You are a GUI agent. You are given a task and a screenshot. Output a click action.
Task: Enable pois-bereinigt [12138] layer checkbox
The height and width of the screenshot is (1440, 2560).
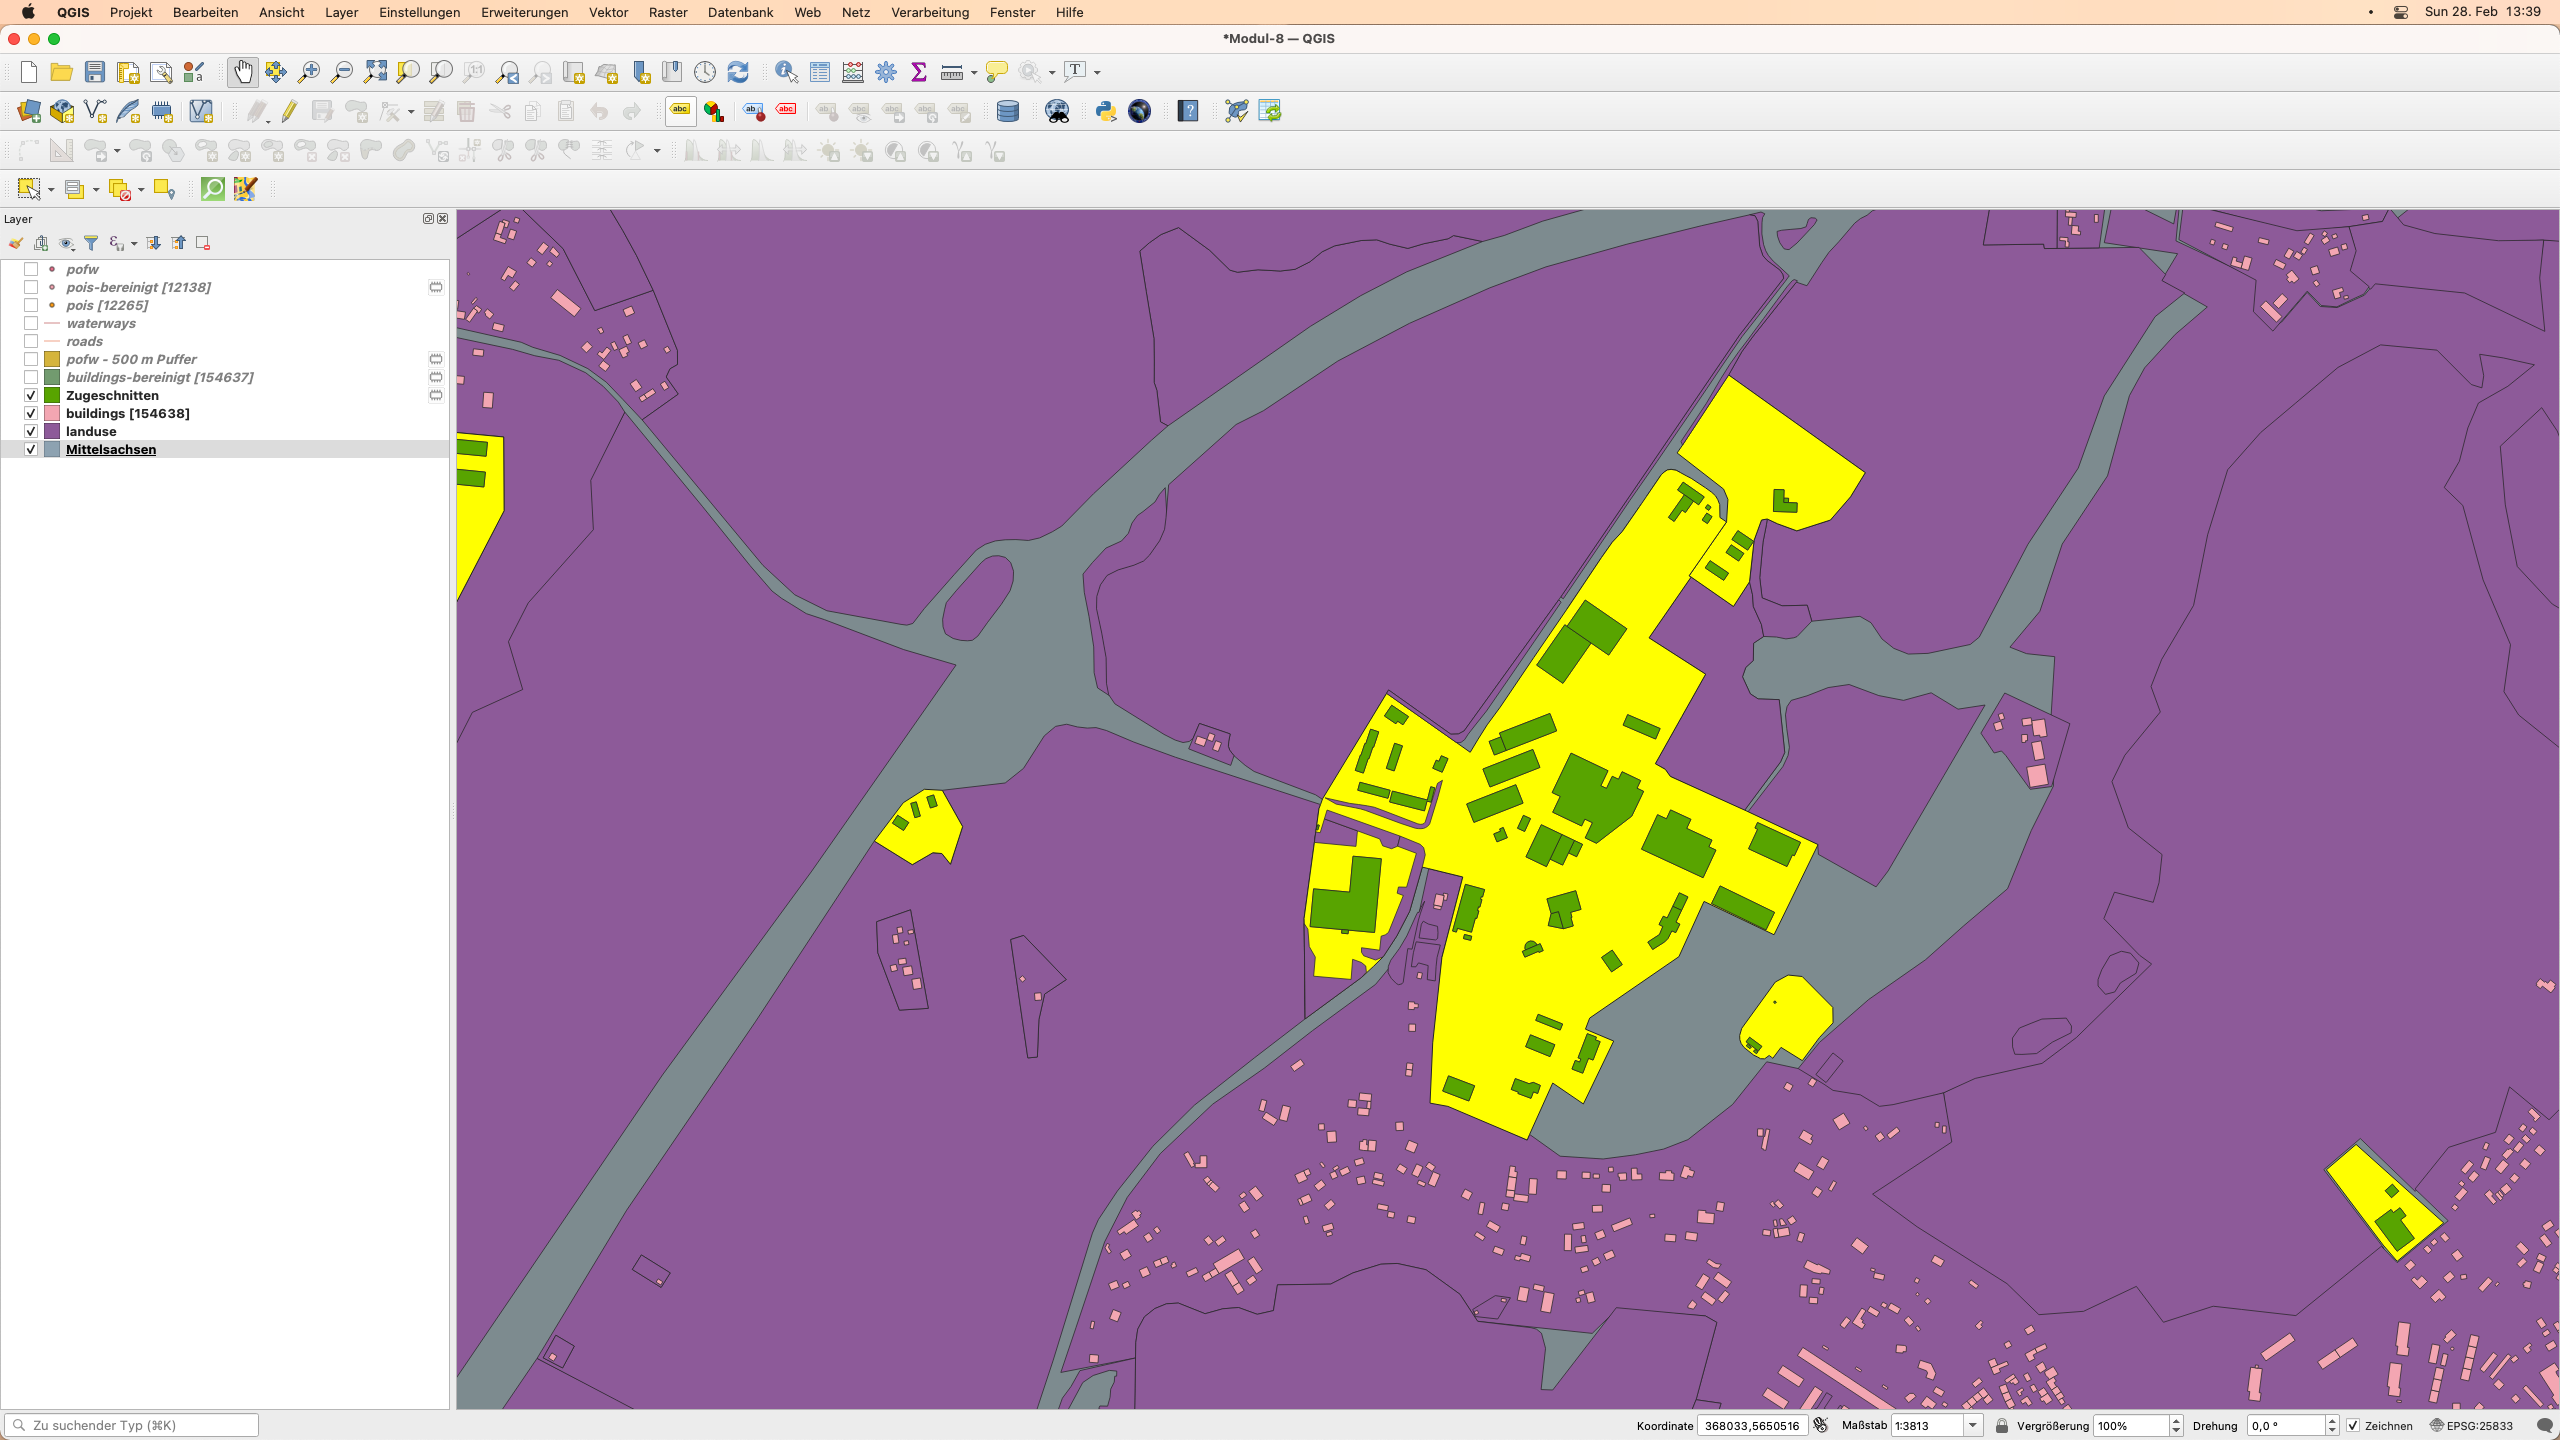(31, 287)
